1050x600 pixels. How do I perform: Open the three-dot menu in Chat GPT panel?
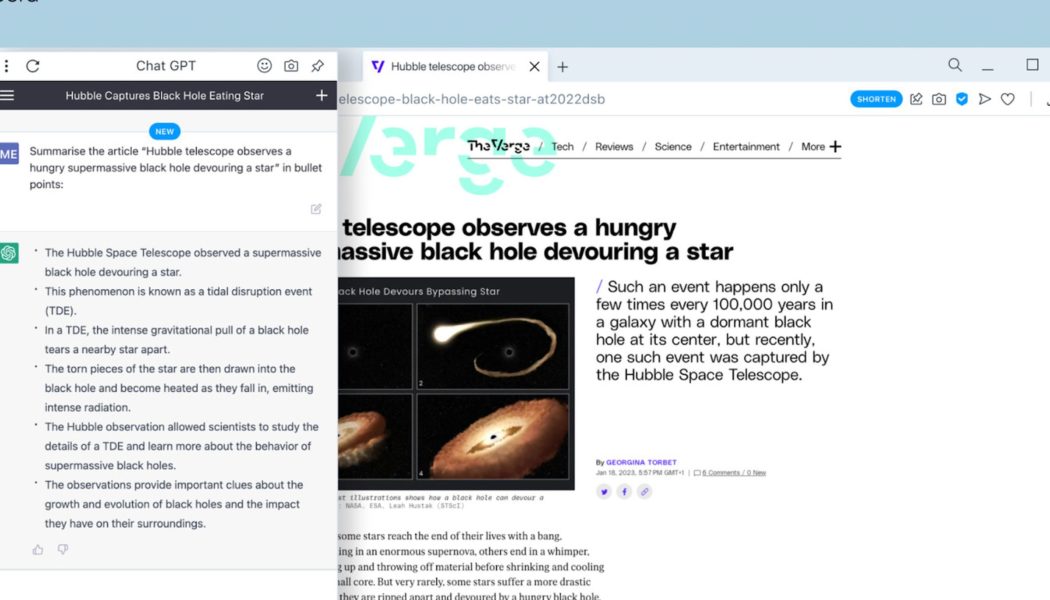click(7, 65)
